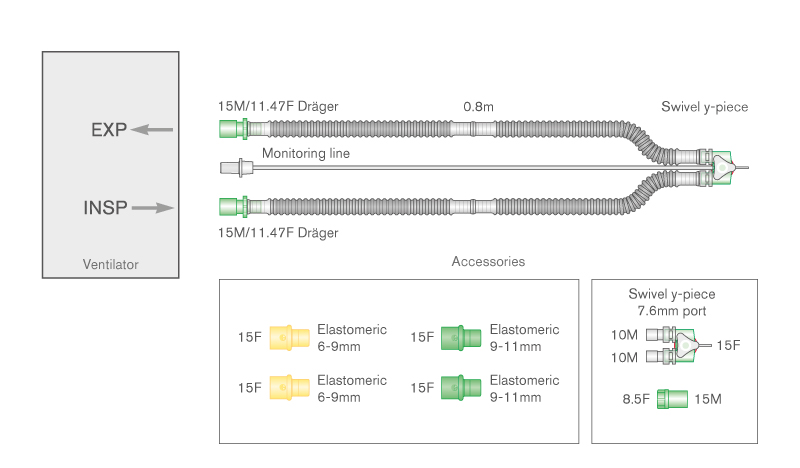Image resolution: width=800 pixels, height=468 pixels.
Task: Select the upper green elastomeric 9-11mm connector
Action: pos(461,338)
